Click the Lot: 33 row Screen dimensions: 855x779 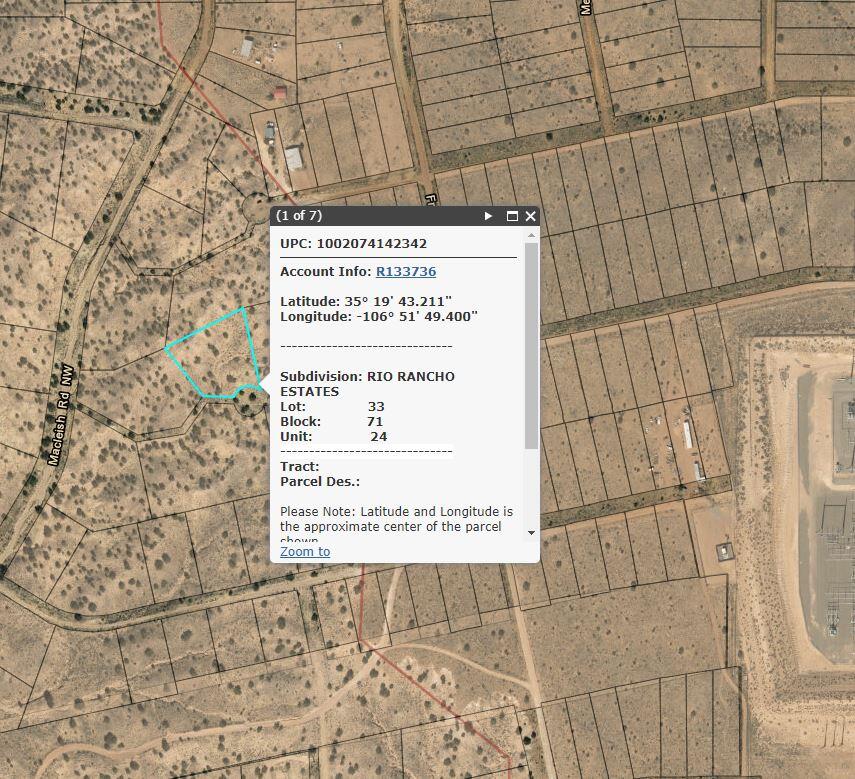pyautogui.click(x=332, y=407)
